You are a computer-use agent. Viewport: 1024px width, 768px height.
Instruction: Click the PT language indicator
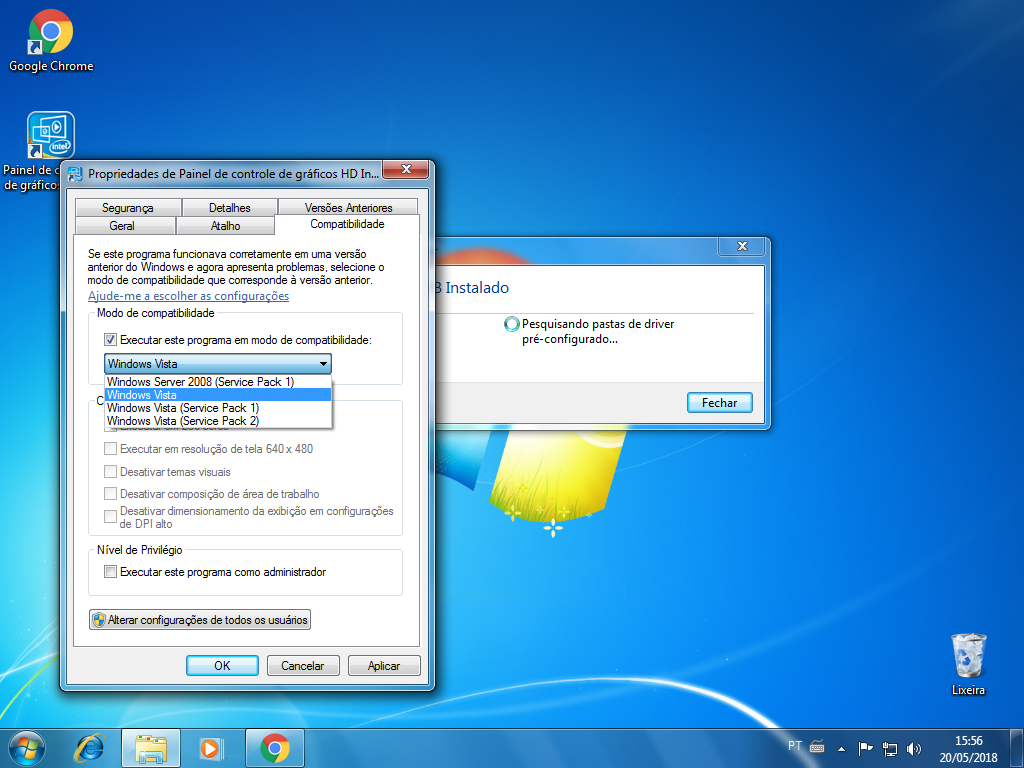click(x=795, y=746)
